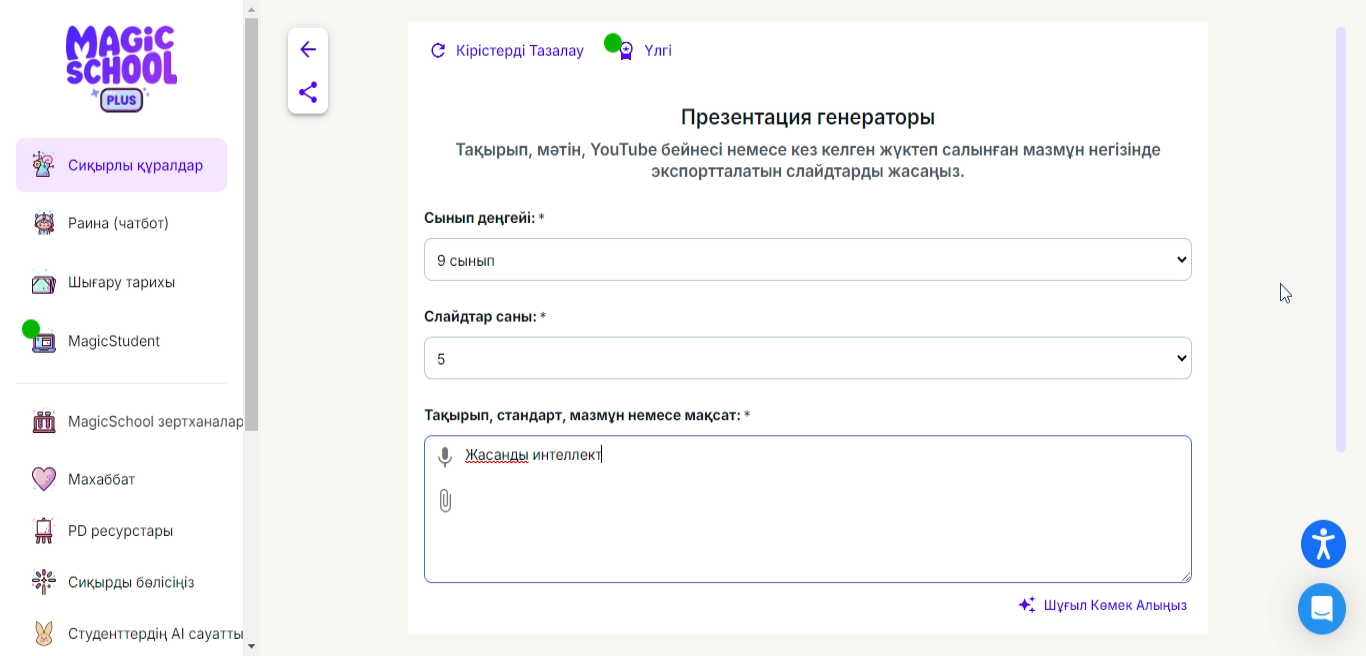Open Раина (чатбот) in the sidebar

tap(117, 223)
